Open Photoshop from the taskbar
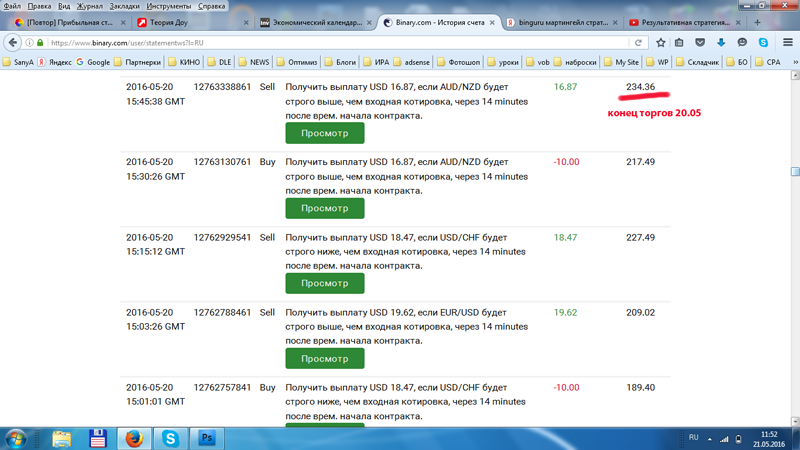 click(207, 438)
